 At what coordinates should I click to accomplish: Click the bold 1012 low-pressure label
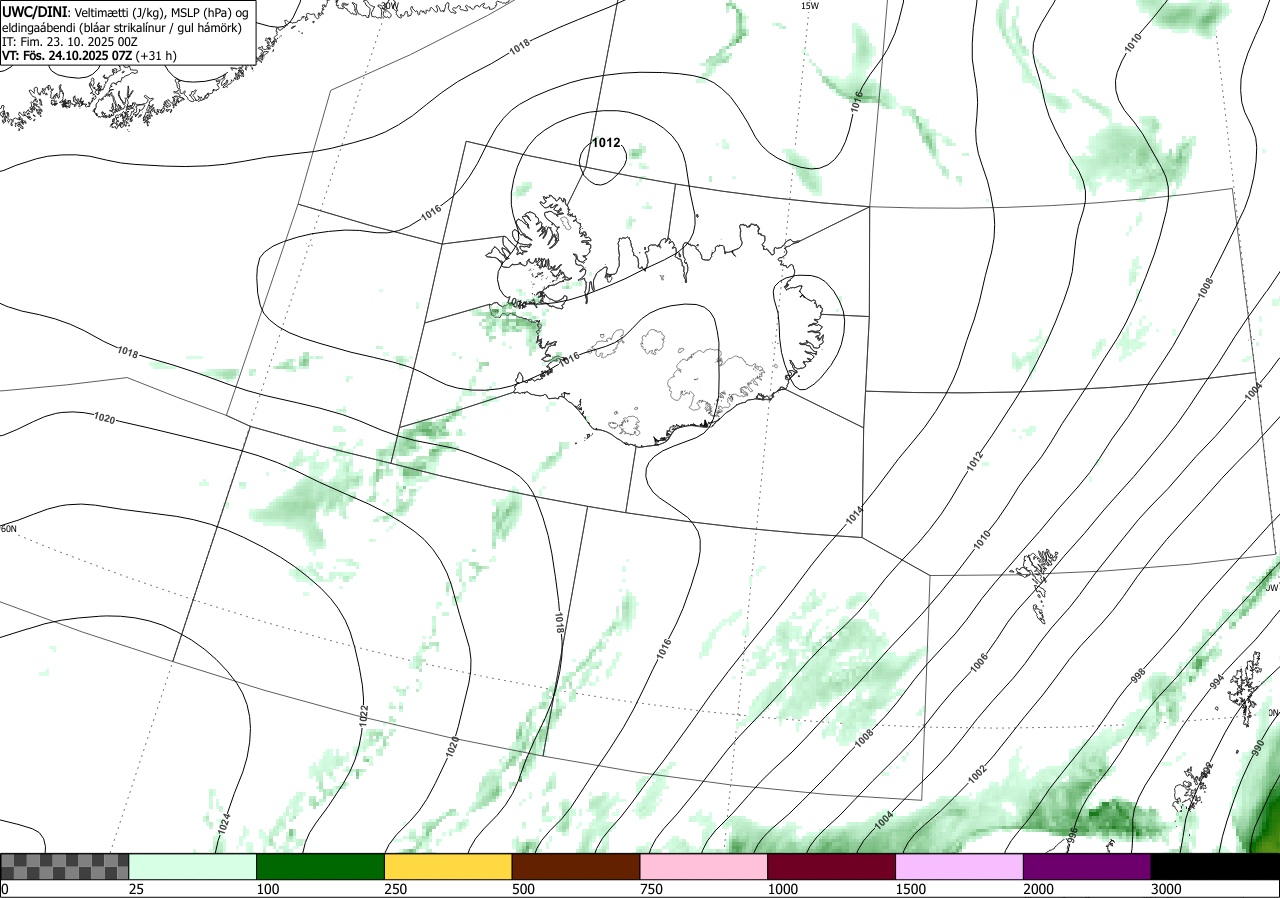coord(607,143)
